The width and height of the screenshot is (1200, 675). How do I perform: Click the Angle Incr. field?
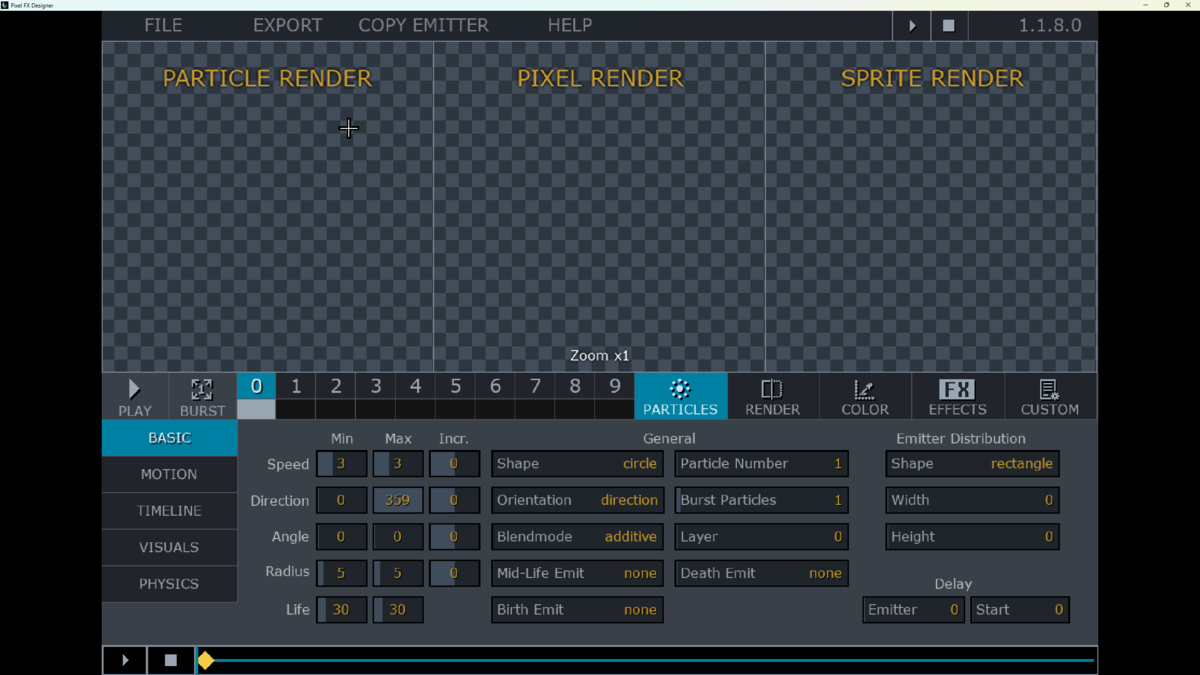[455, 537]
